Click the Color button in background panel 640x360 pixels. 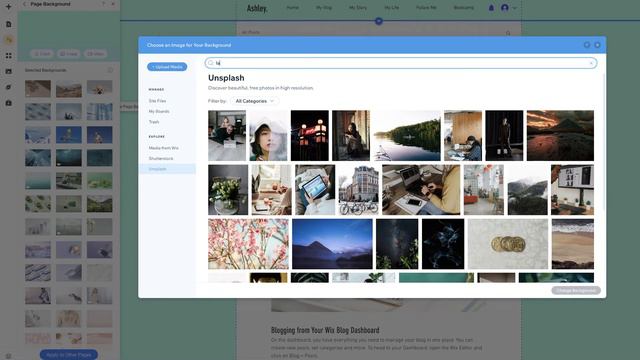click(42, 53)
